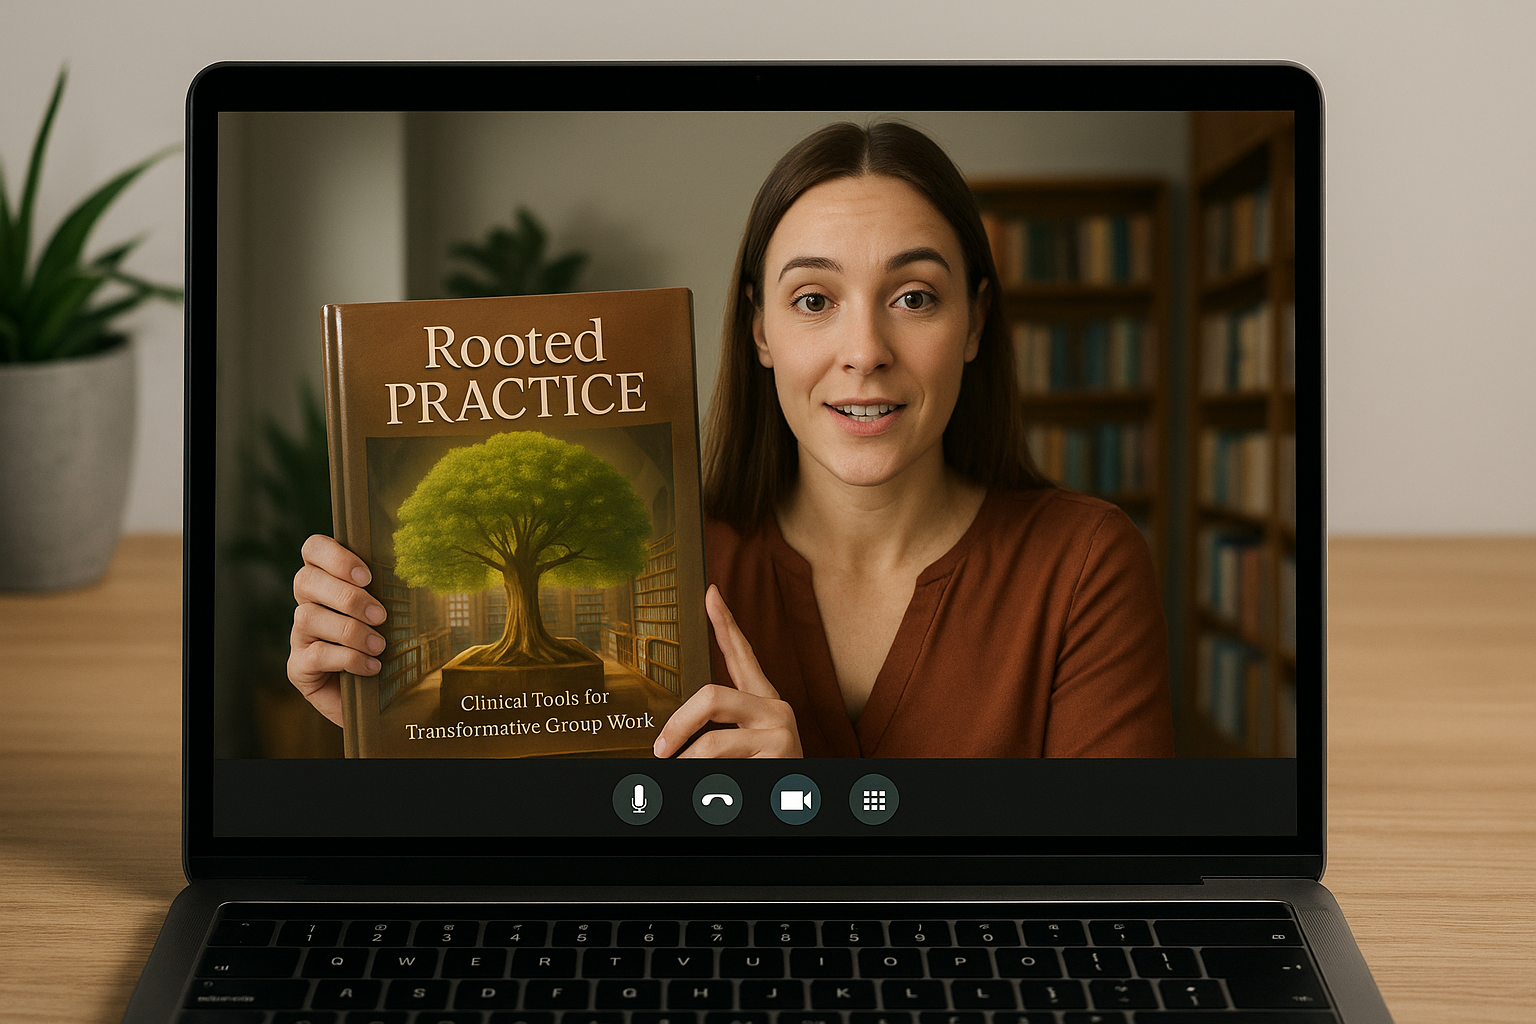Click the number 4 key on keyboard
This screenshot has width=1536, height=1024.
514,933
